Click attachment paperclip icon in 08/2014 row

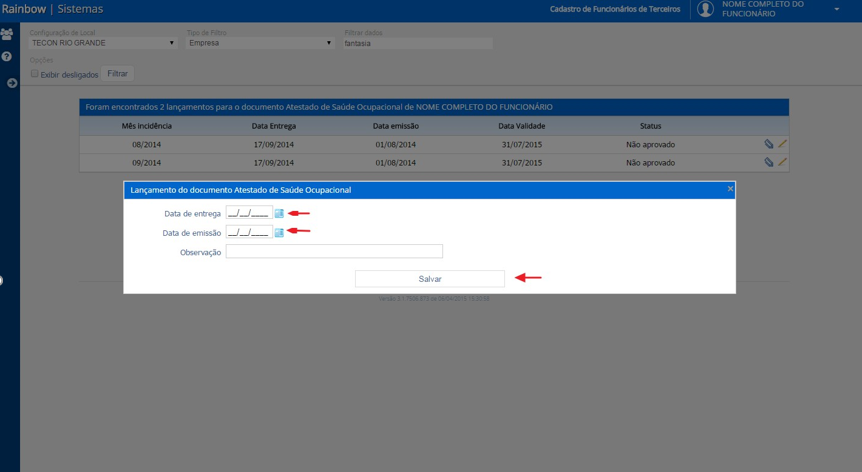(x=769, y=144)
